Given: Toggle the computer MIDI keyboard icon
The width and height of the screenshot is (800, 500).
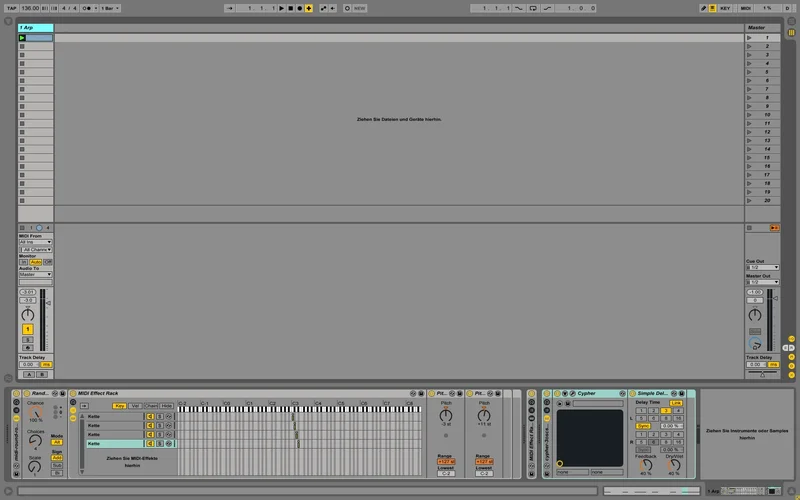Looking at the screenshot, I should click(x=713, y=8).
